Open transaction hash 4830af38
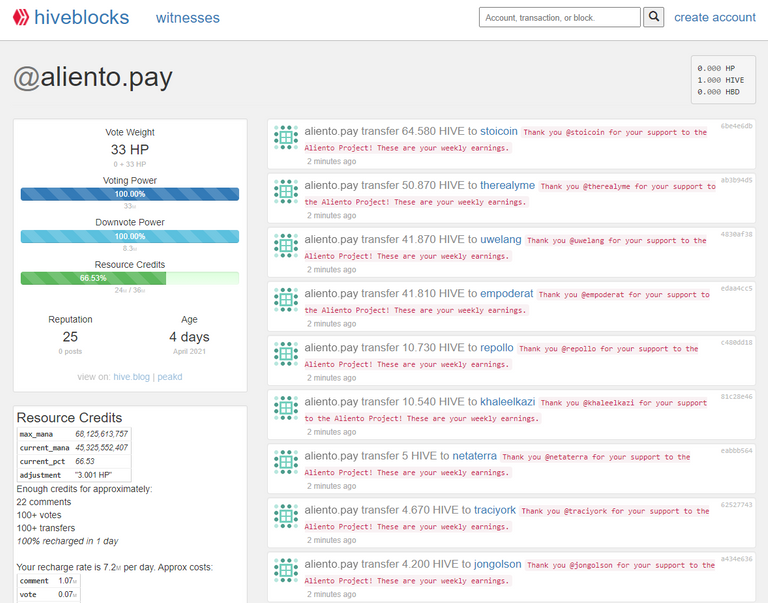Screen dimensions: 768x603 click(736, 234)
